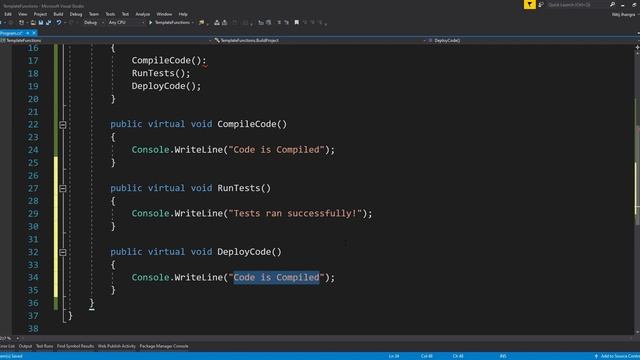Viewport: 640px width, 360px height.
Task: Open the DeployCode() member dropdown
Action: 533,40
